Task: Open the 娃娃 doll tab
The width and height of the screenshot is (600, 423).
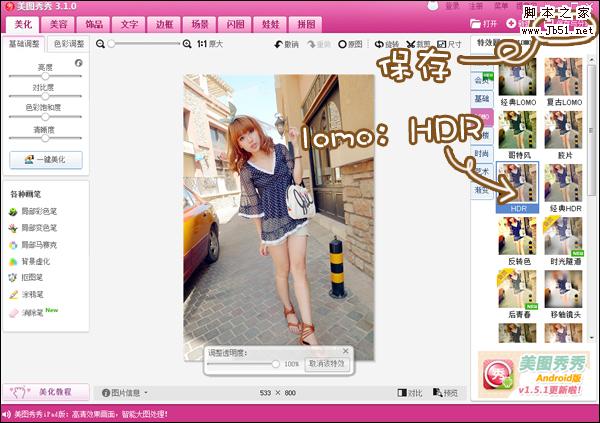Action: 271,24
